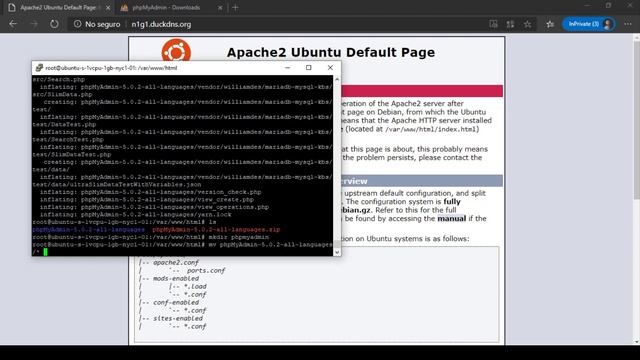Click the browser window maximize button
This screenshot has width=640, height=360.
pyautogui.click(x=609, y=5)
